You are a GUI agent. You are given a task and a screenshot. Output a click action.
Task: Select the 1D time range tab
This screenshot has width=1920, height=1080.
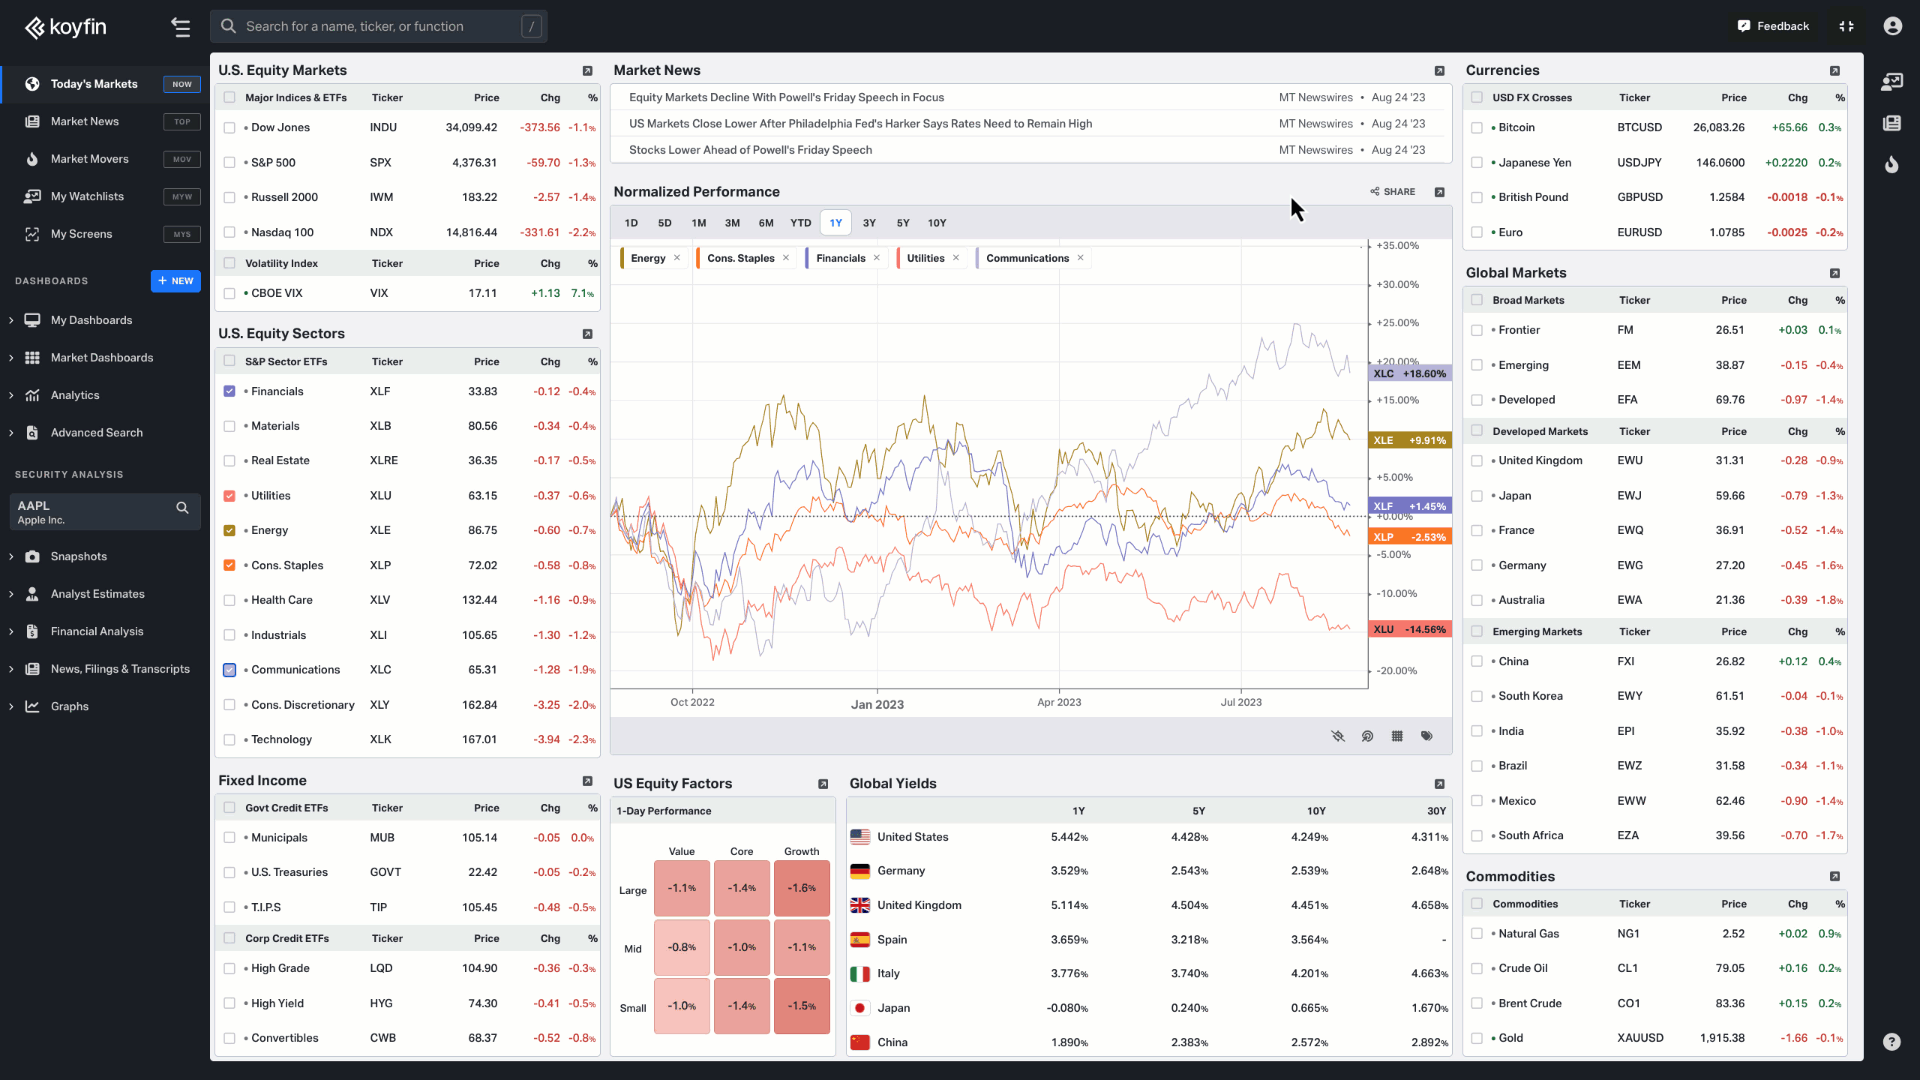pyautogui.click(x=631, y=223)
